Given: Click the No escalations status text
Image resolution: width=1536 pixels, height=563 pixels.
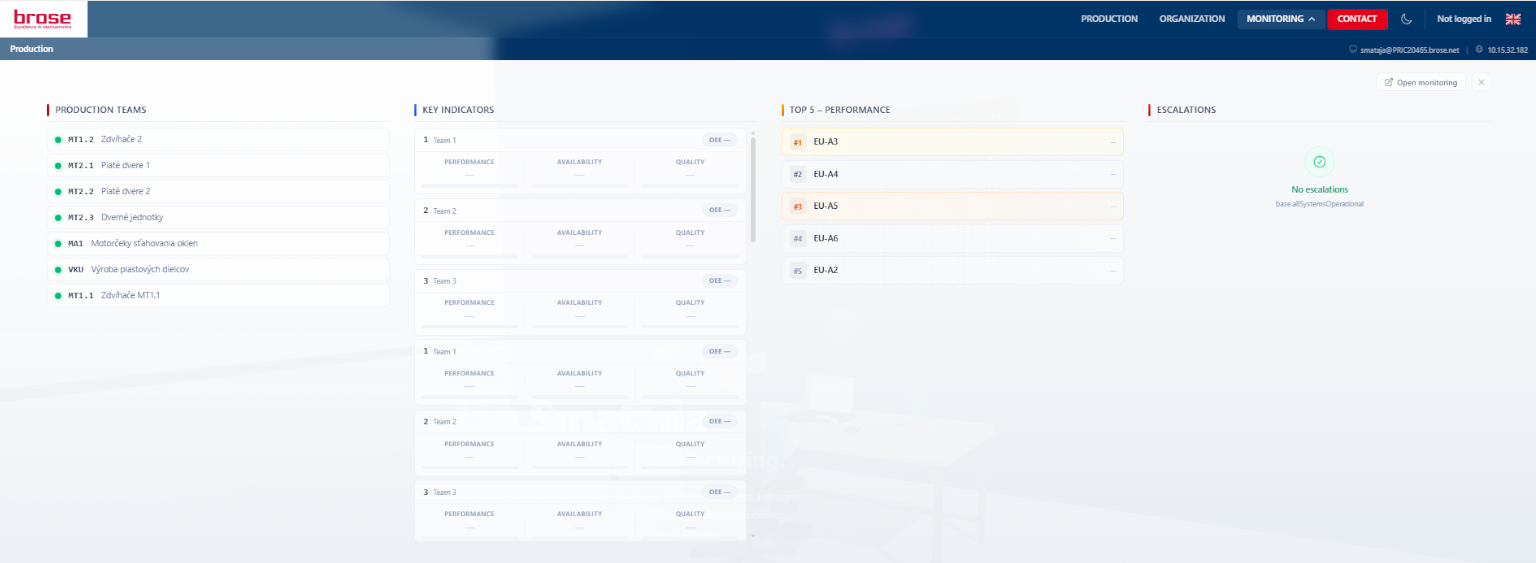Looking at the screenshot, I should point(1319,189).
